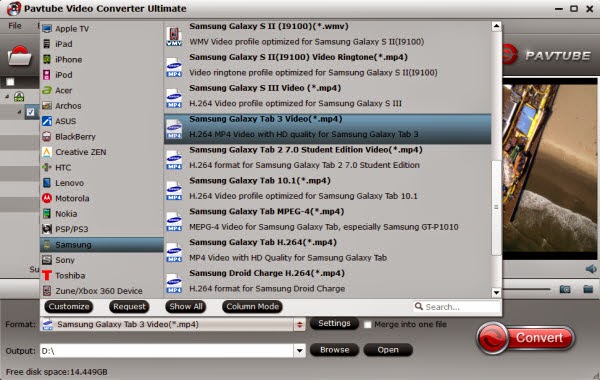600x380 pixels.
Task: Click the volume speaker icon
Action: (591, 269)
